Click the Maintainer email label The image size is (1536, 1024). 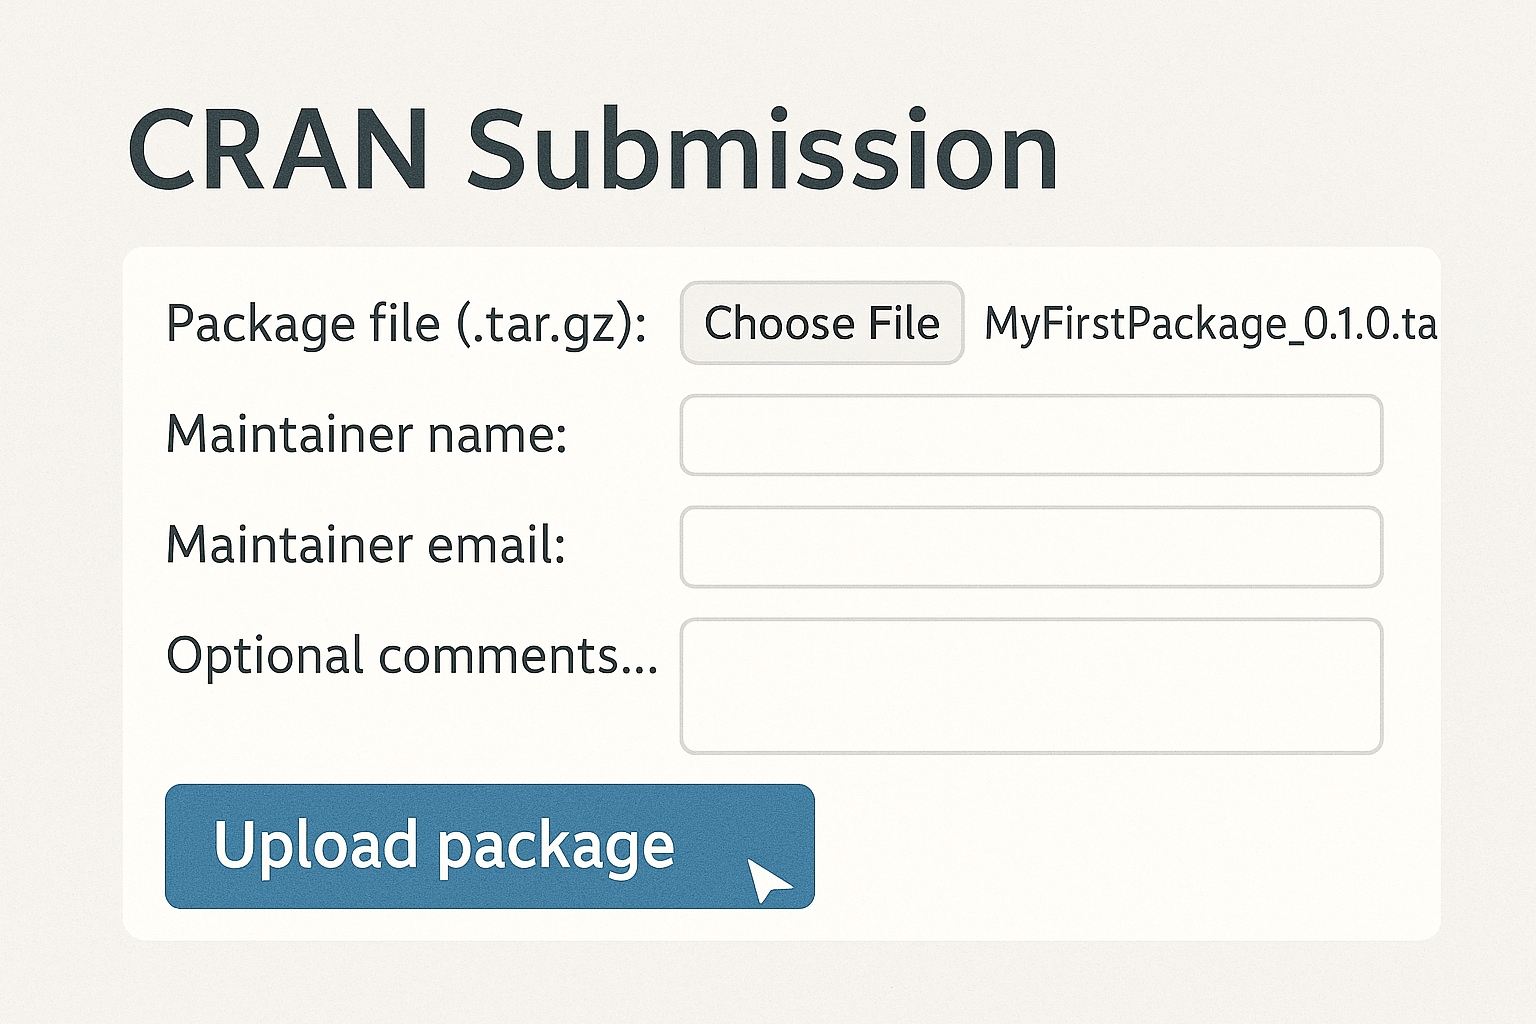pos(366,546)
